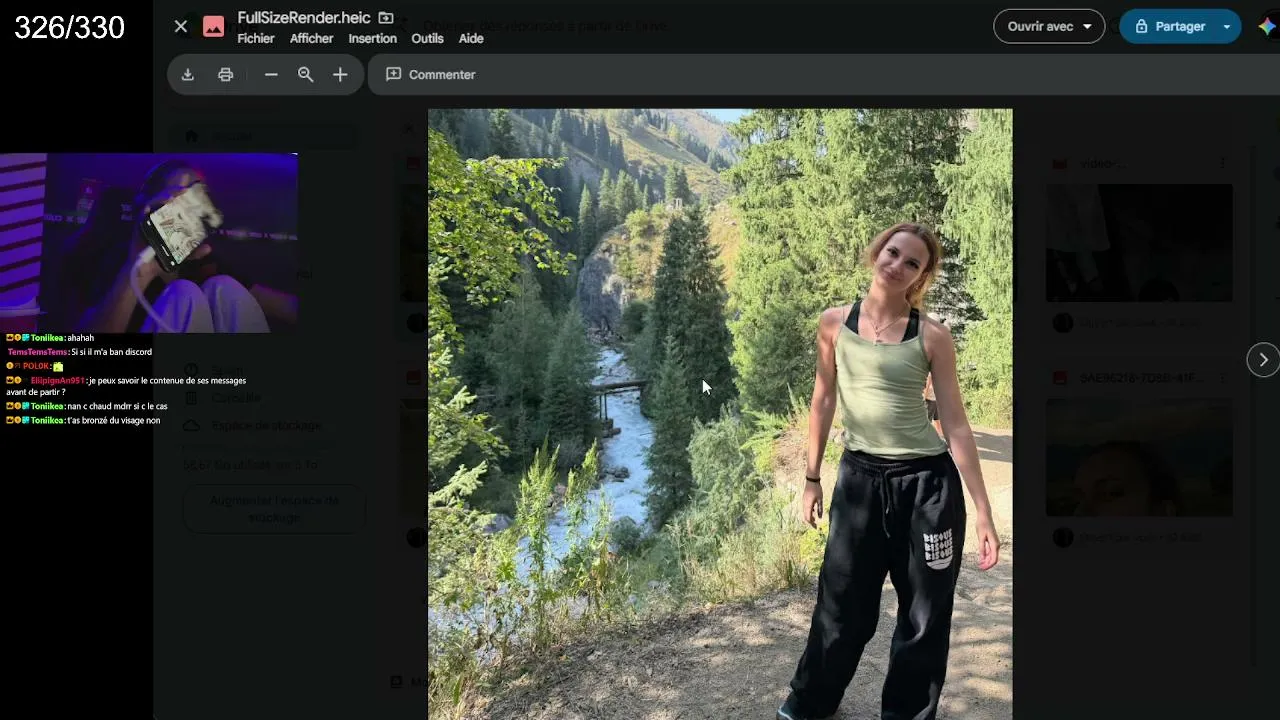Click the dimmed Corbeille sidebar item
The image size is (1280, 720).
236,398
